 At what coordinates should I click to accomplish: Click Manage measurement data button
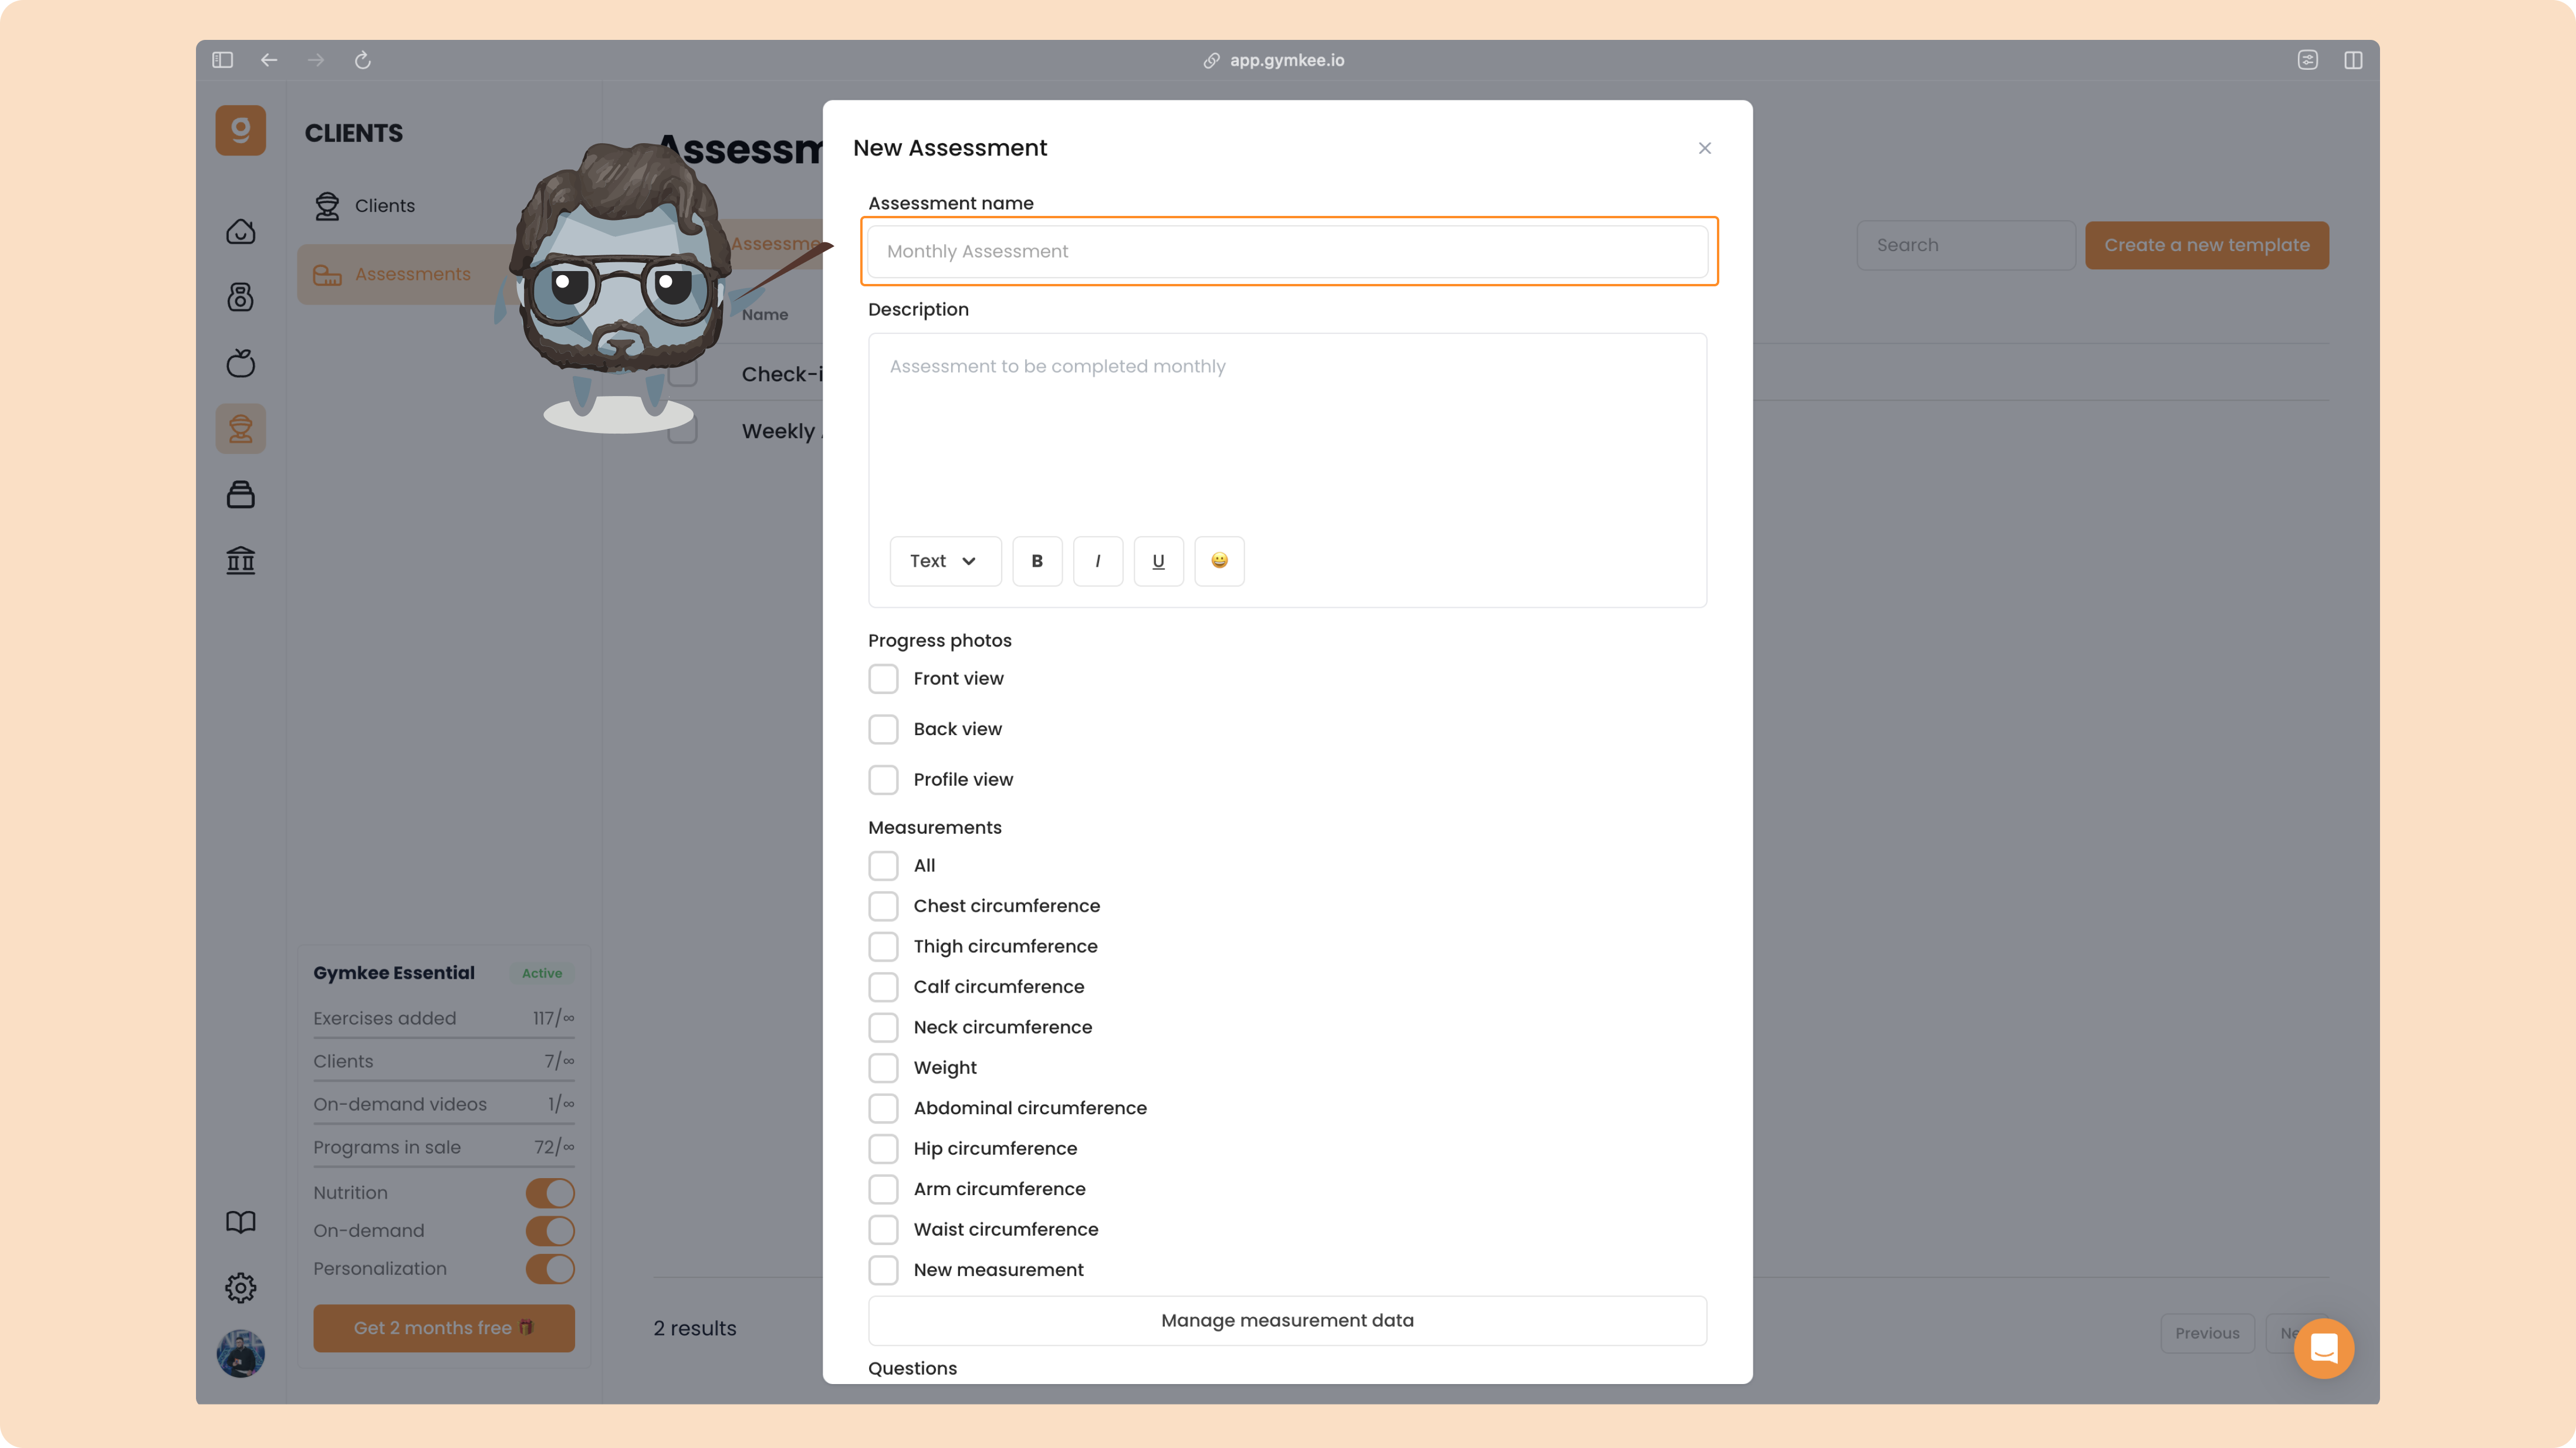[1287, 1321]
